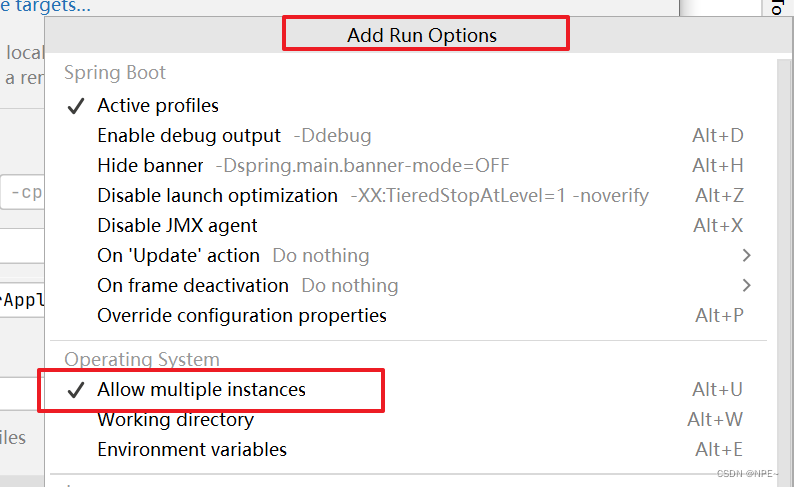Click the Spring Boot section header

coord(115,73)
